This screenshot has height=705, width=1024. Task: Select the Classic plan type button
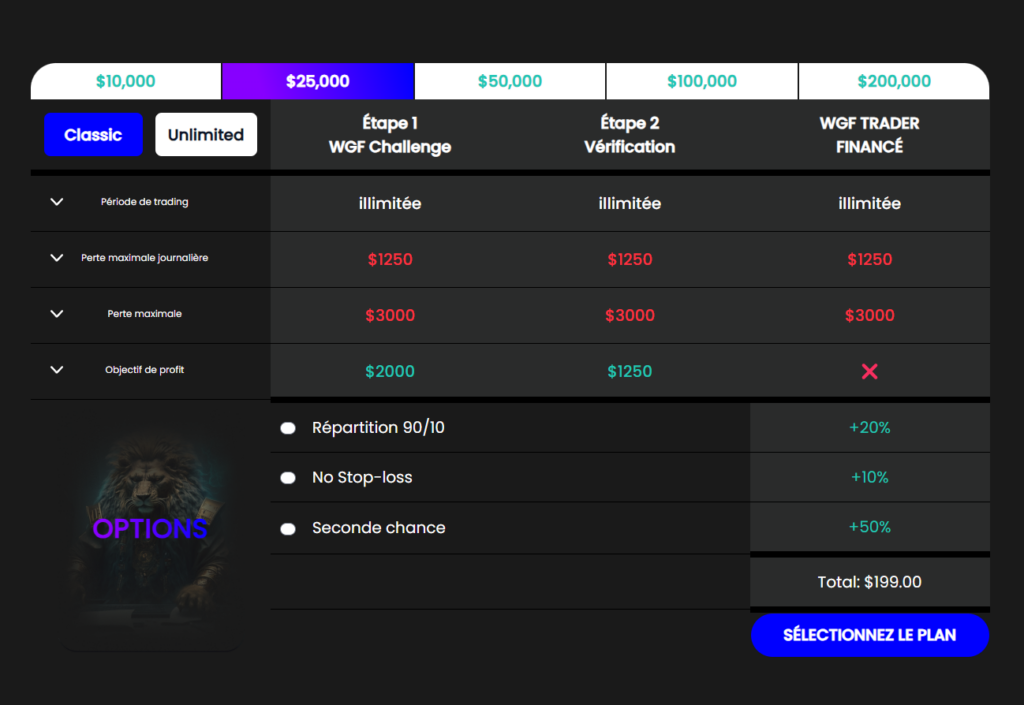(93, 135)
